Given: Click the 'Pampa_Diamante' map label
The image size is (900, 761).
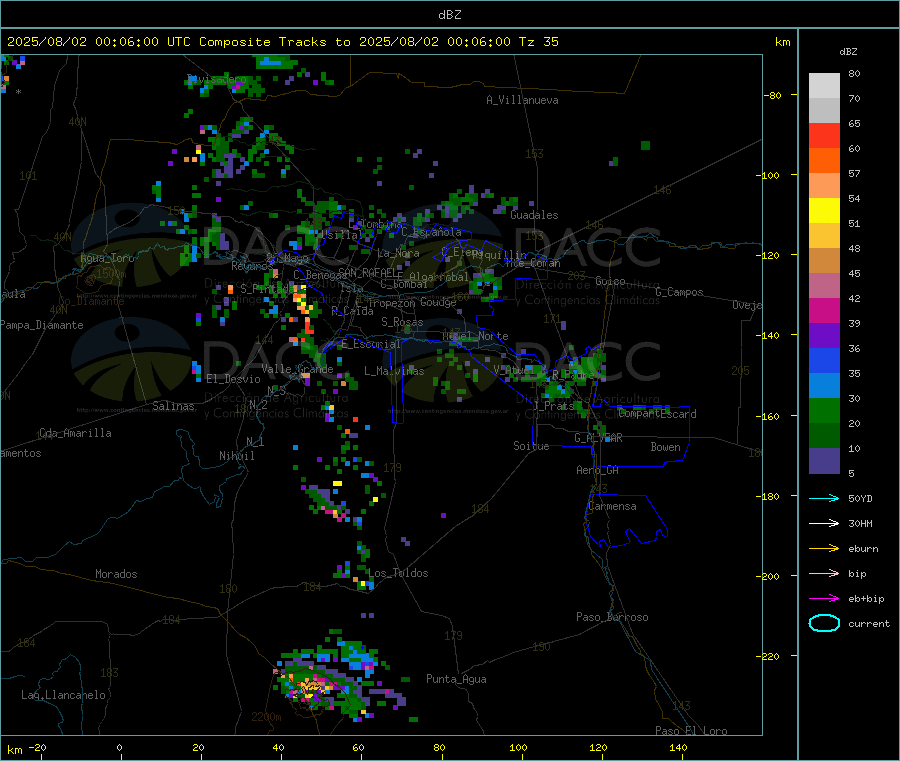Looking at the screenshot, I should [42, 325].
